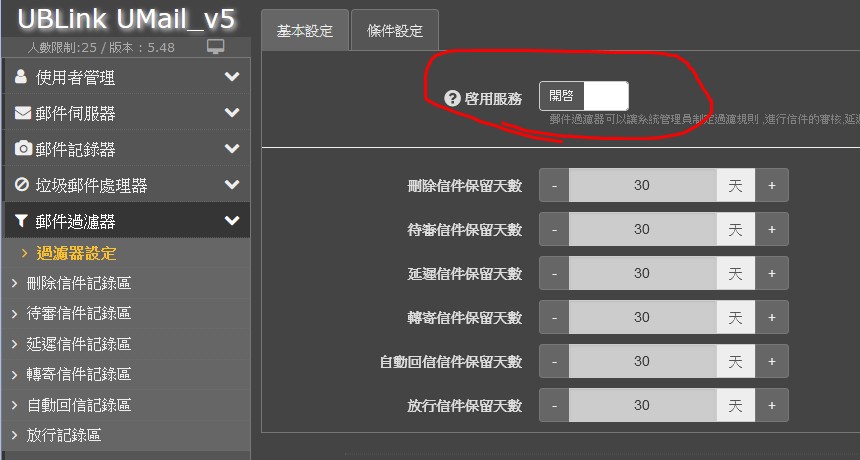860x460 pixels.
Task: Open 刪除信件記錄區 in the sidebar
Action: click(x=79, y=283)
